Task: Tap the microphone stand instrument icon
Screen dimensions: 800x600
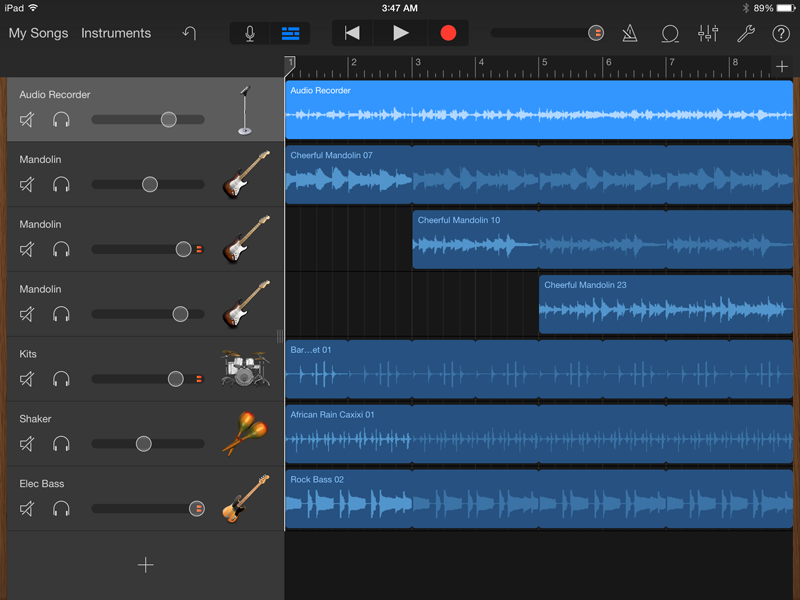Action: (245, 110)
